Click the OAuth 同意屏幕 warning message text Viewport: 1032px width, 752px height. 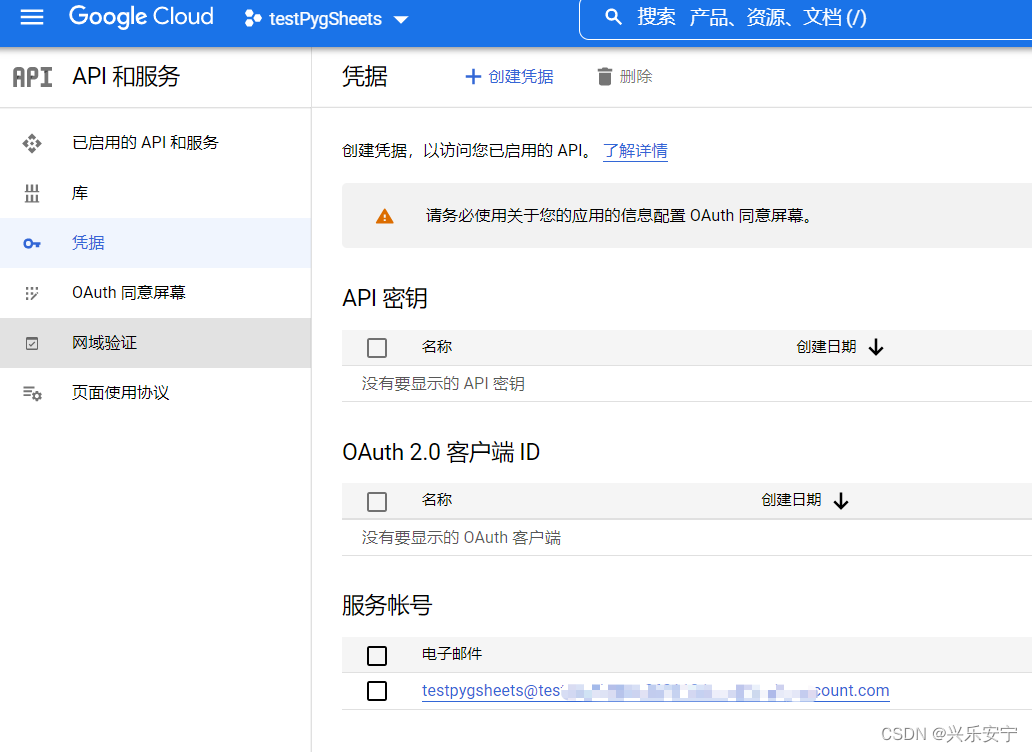coord(619,216)
